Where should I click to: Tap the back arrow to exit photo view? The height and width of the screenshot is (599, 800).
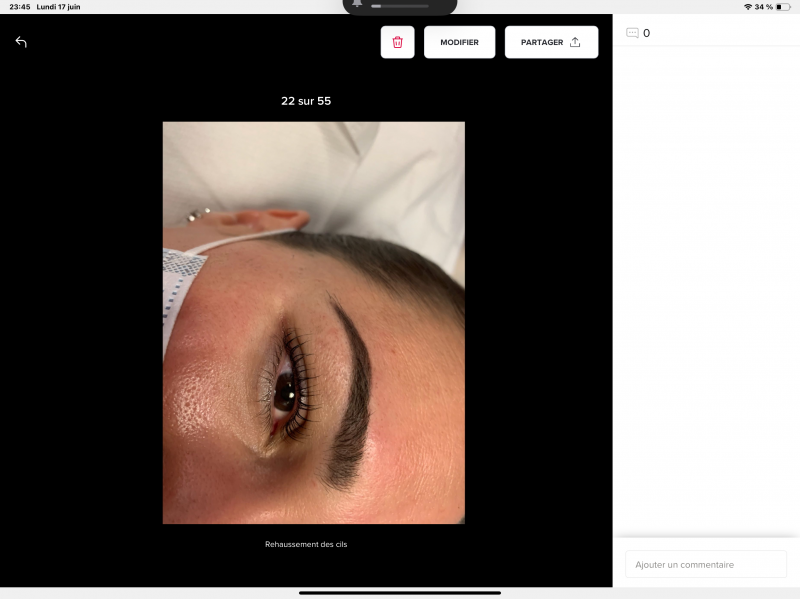(20, 42)
